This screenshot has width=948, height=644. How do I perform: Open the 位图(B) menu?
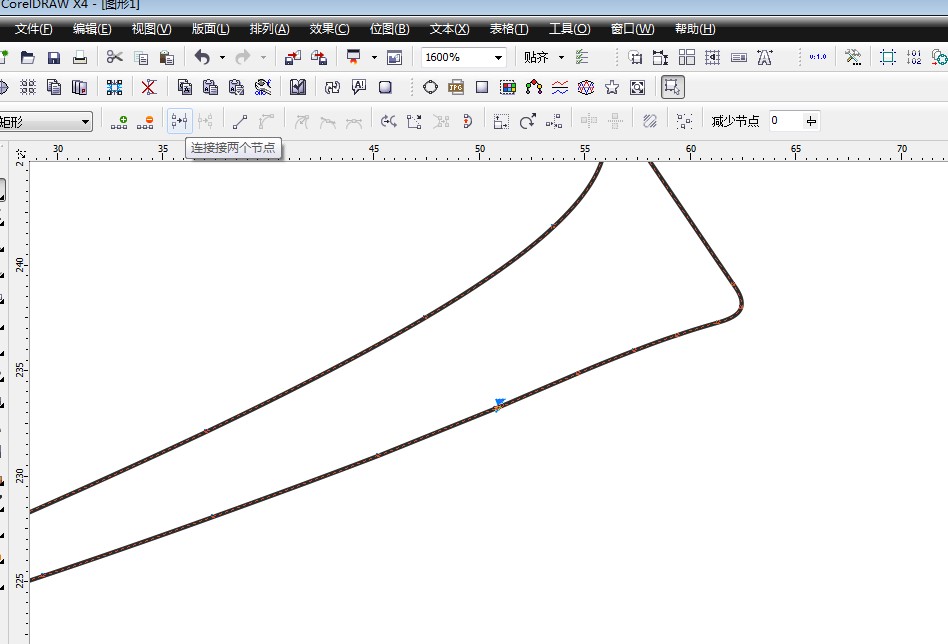point(389,29)
